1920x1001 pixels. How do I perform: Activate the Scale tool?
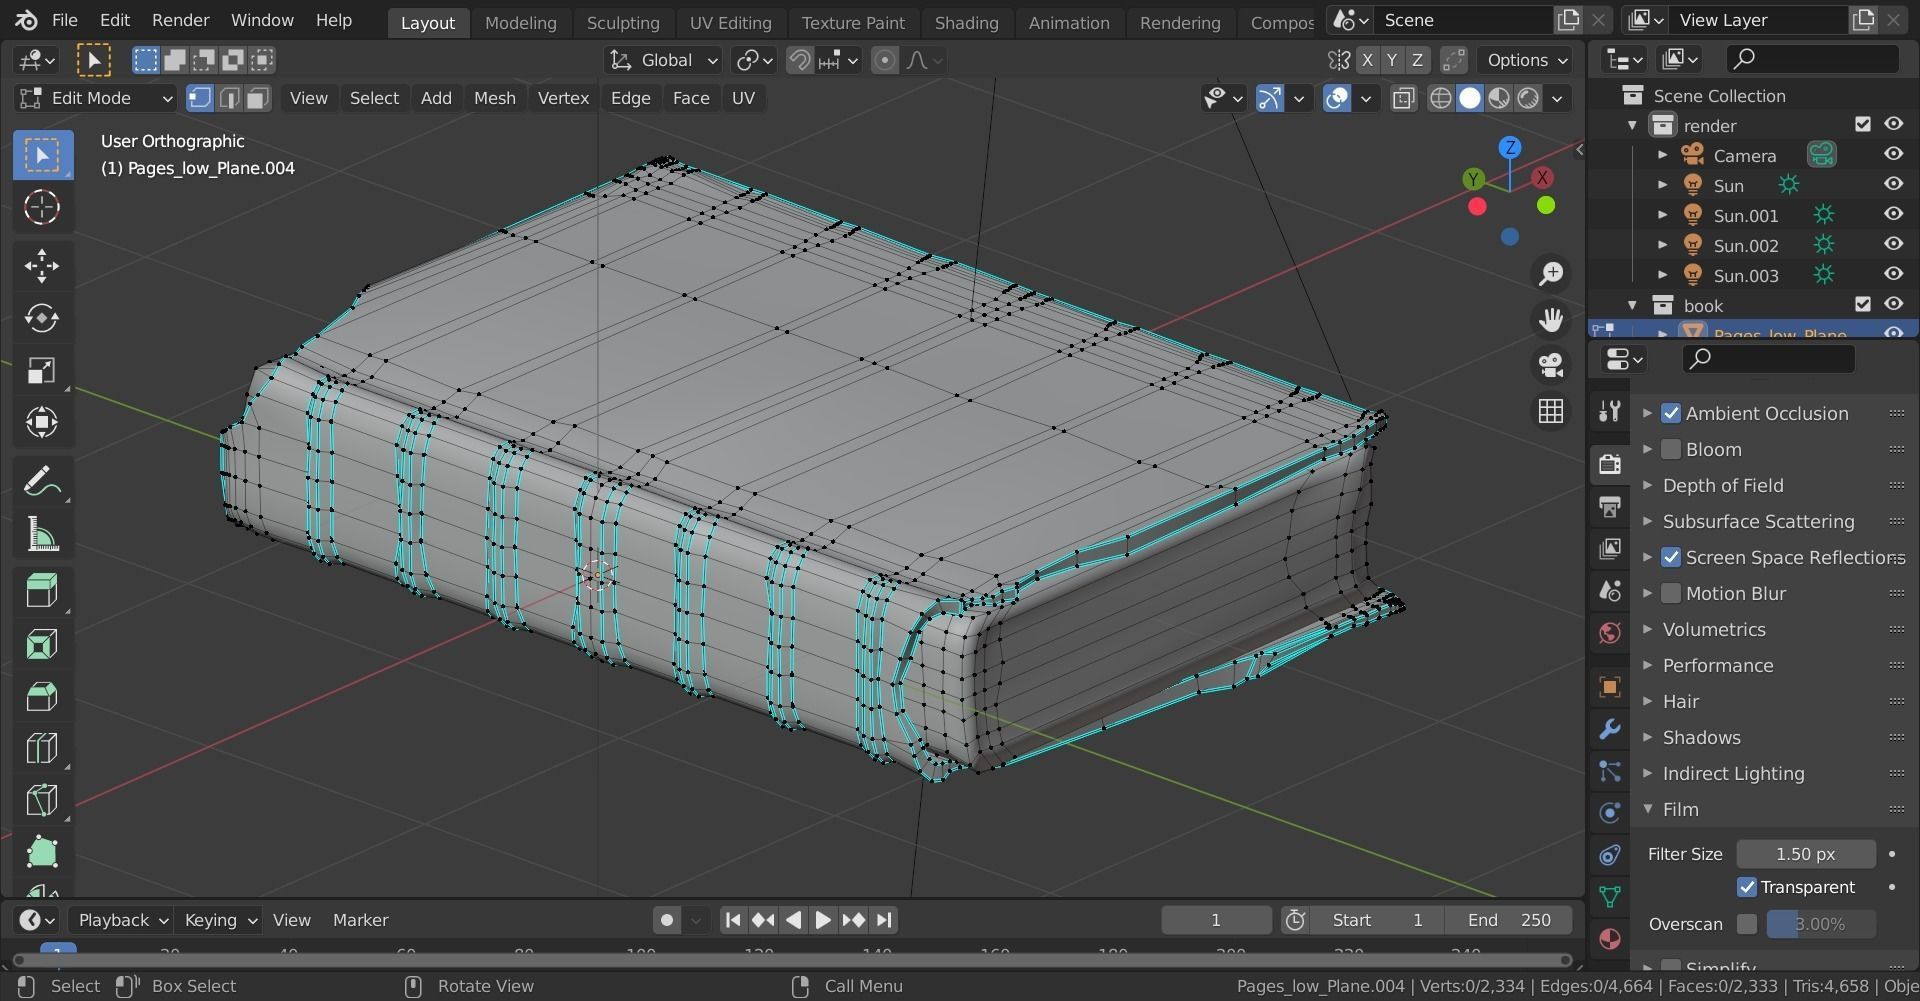point(42,370)
